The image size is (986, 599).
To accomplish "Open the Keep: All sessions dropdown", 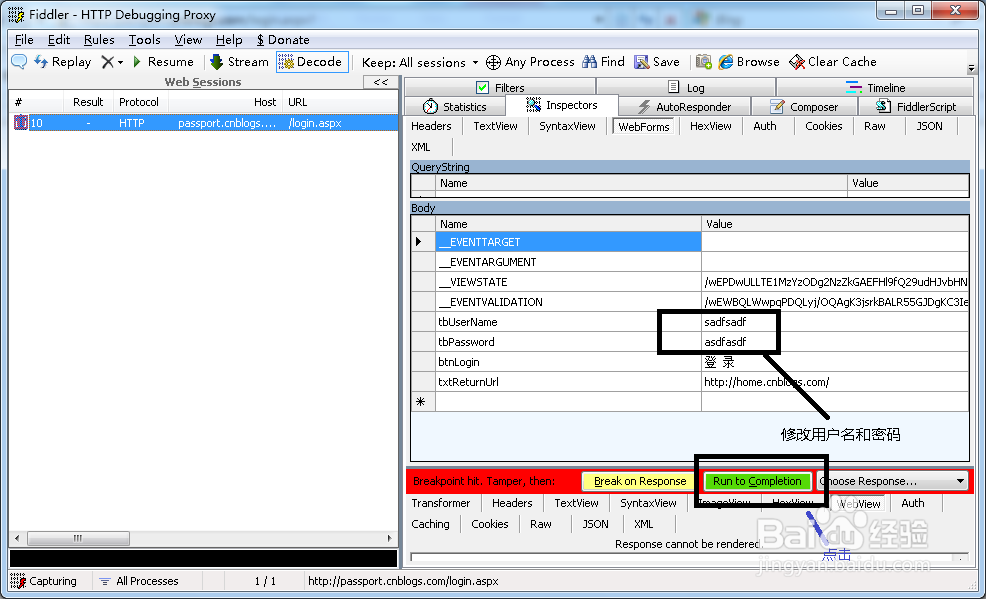I will pos(420,62).
